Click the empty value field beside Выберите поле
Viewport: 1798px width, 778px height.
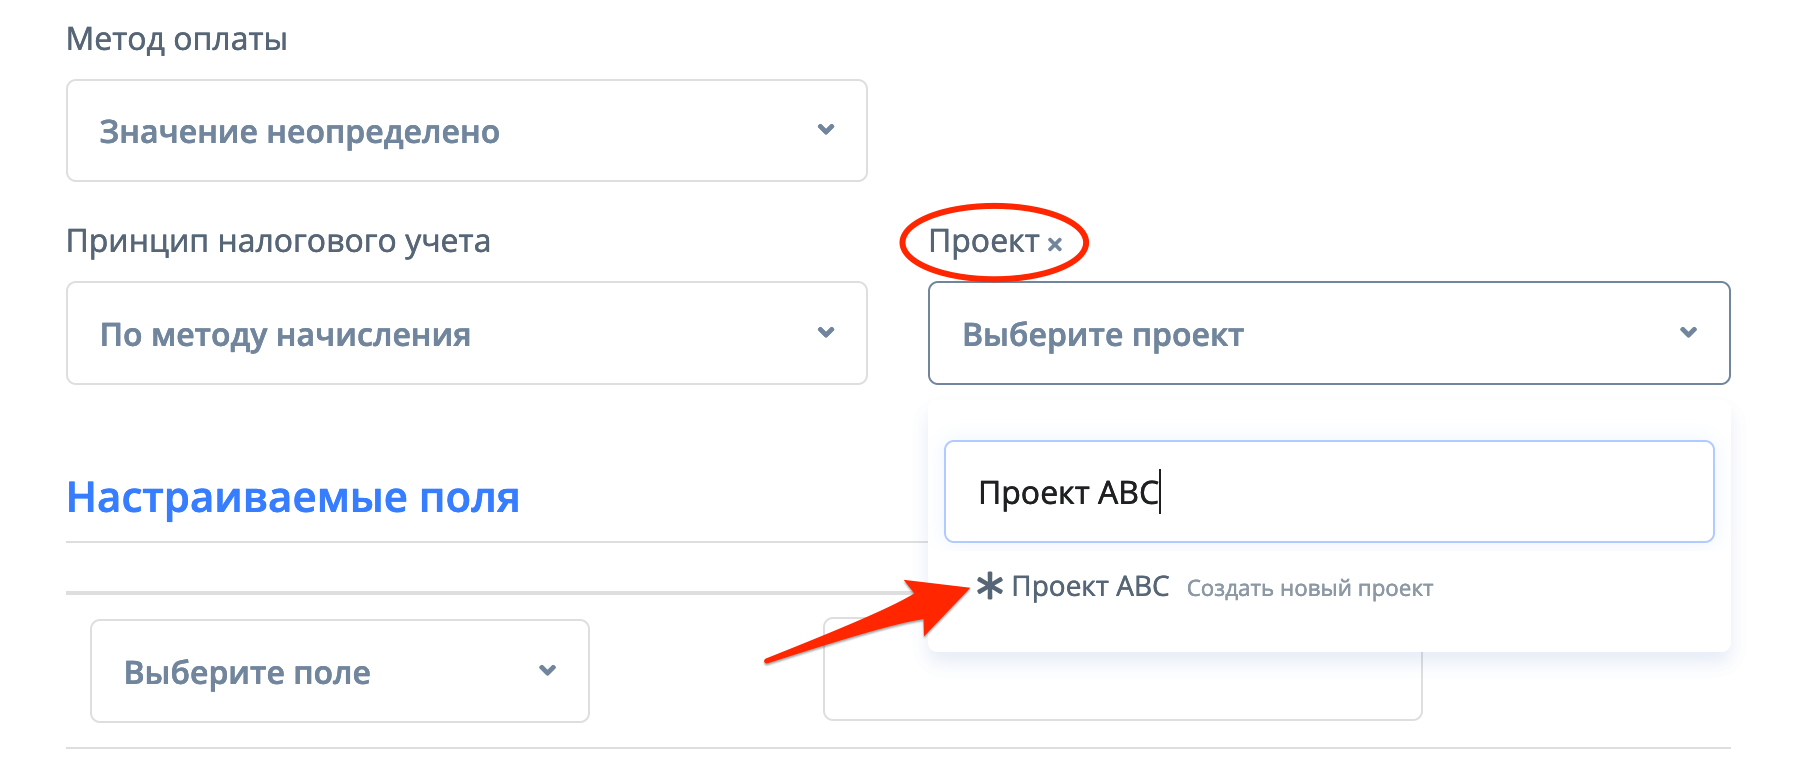pos(1122,688)
